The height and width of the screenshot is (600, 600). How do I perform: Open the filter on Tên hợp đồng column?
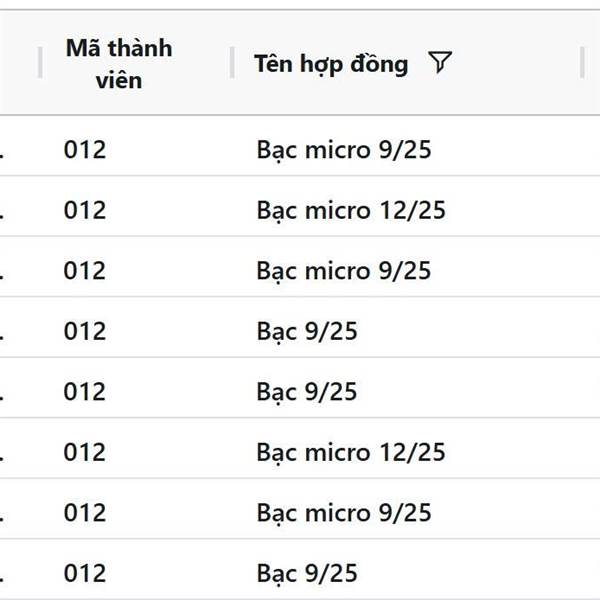pos(440,62)
